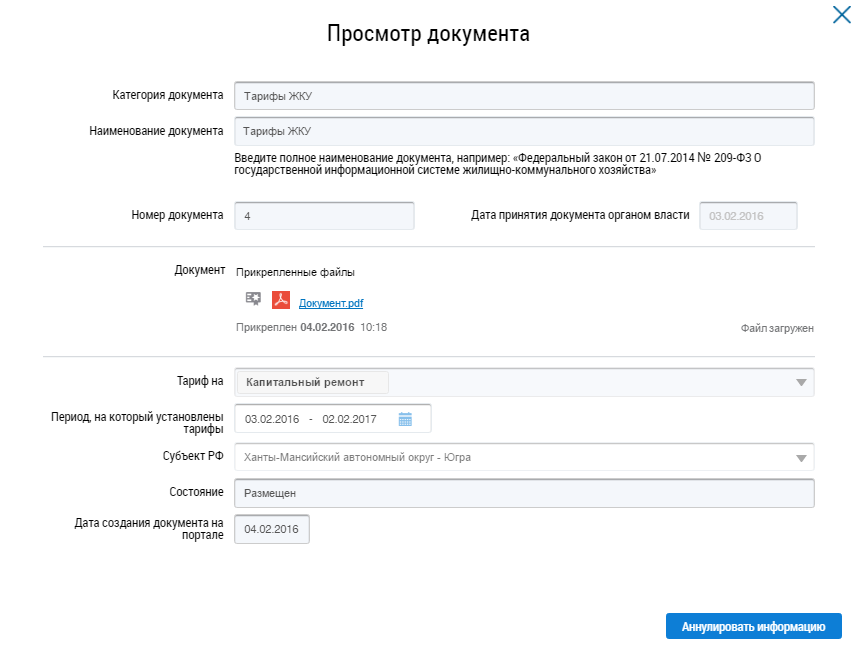Click the period start date 03.02.2016

pos(272,419)
